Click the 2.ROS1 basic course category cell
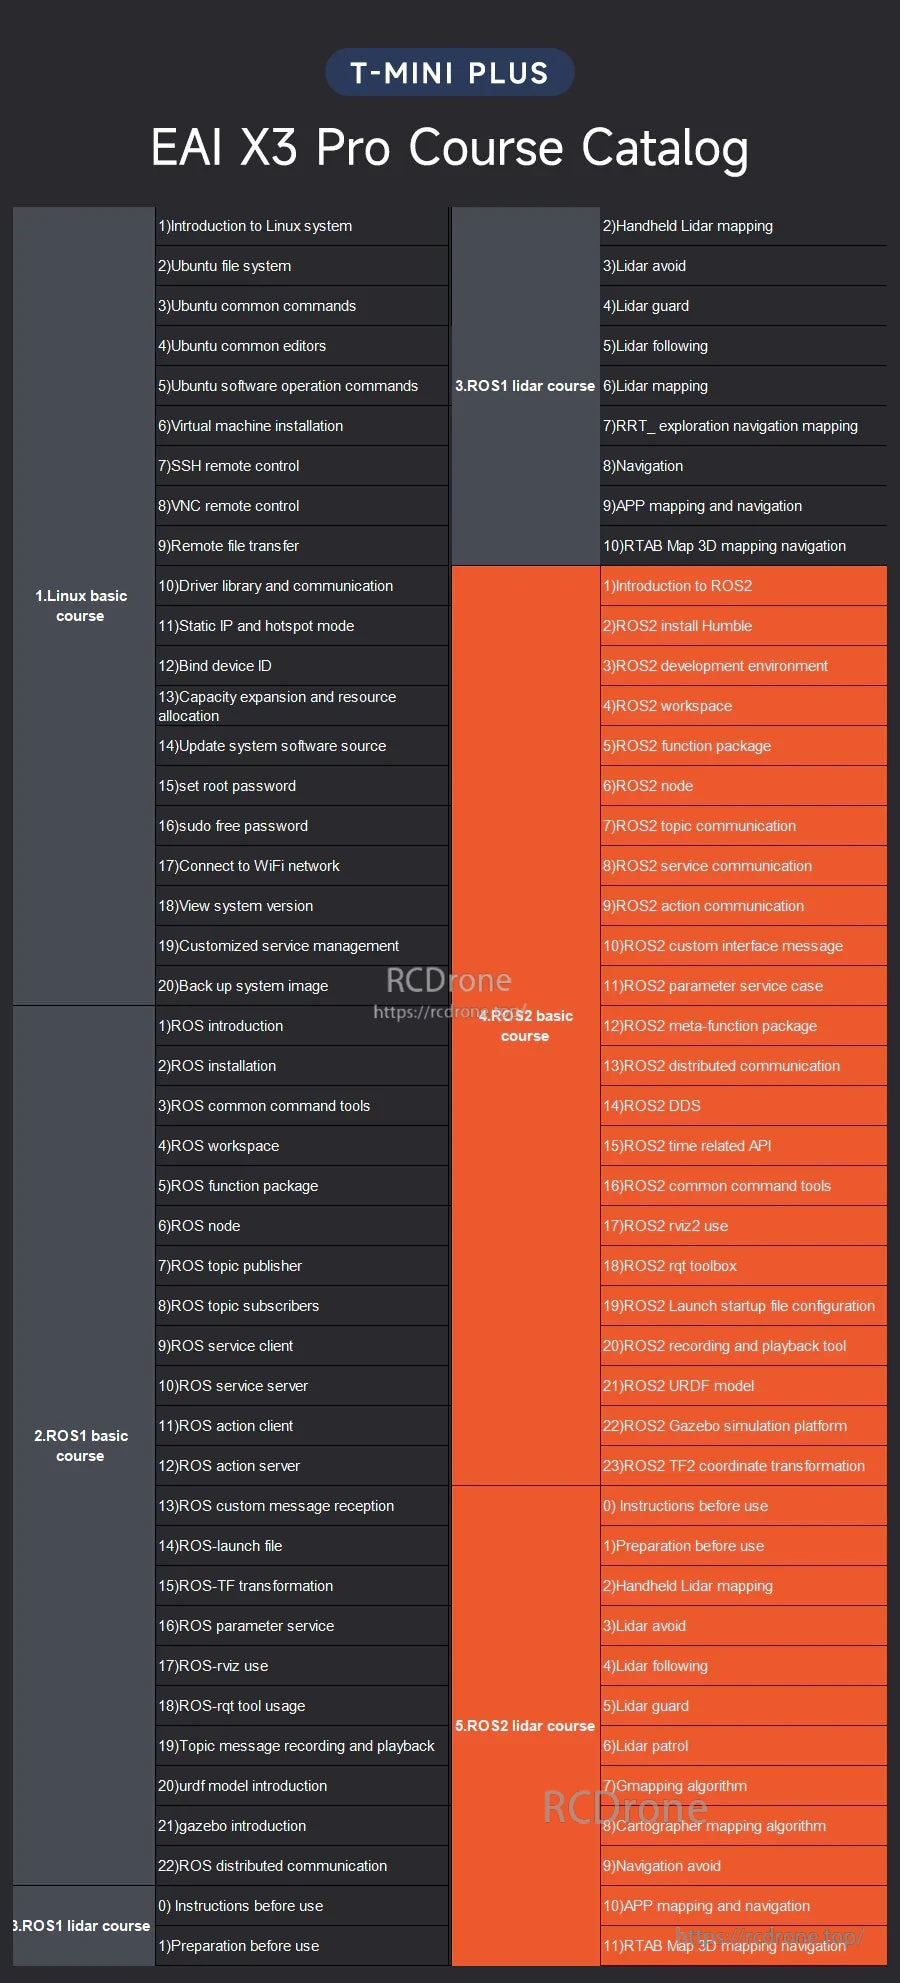Screen dimensions: 900x1983 [x=83, y=1446]
